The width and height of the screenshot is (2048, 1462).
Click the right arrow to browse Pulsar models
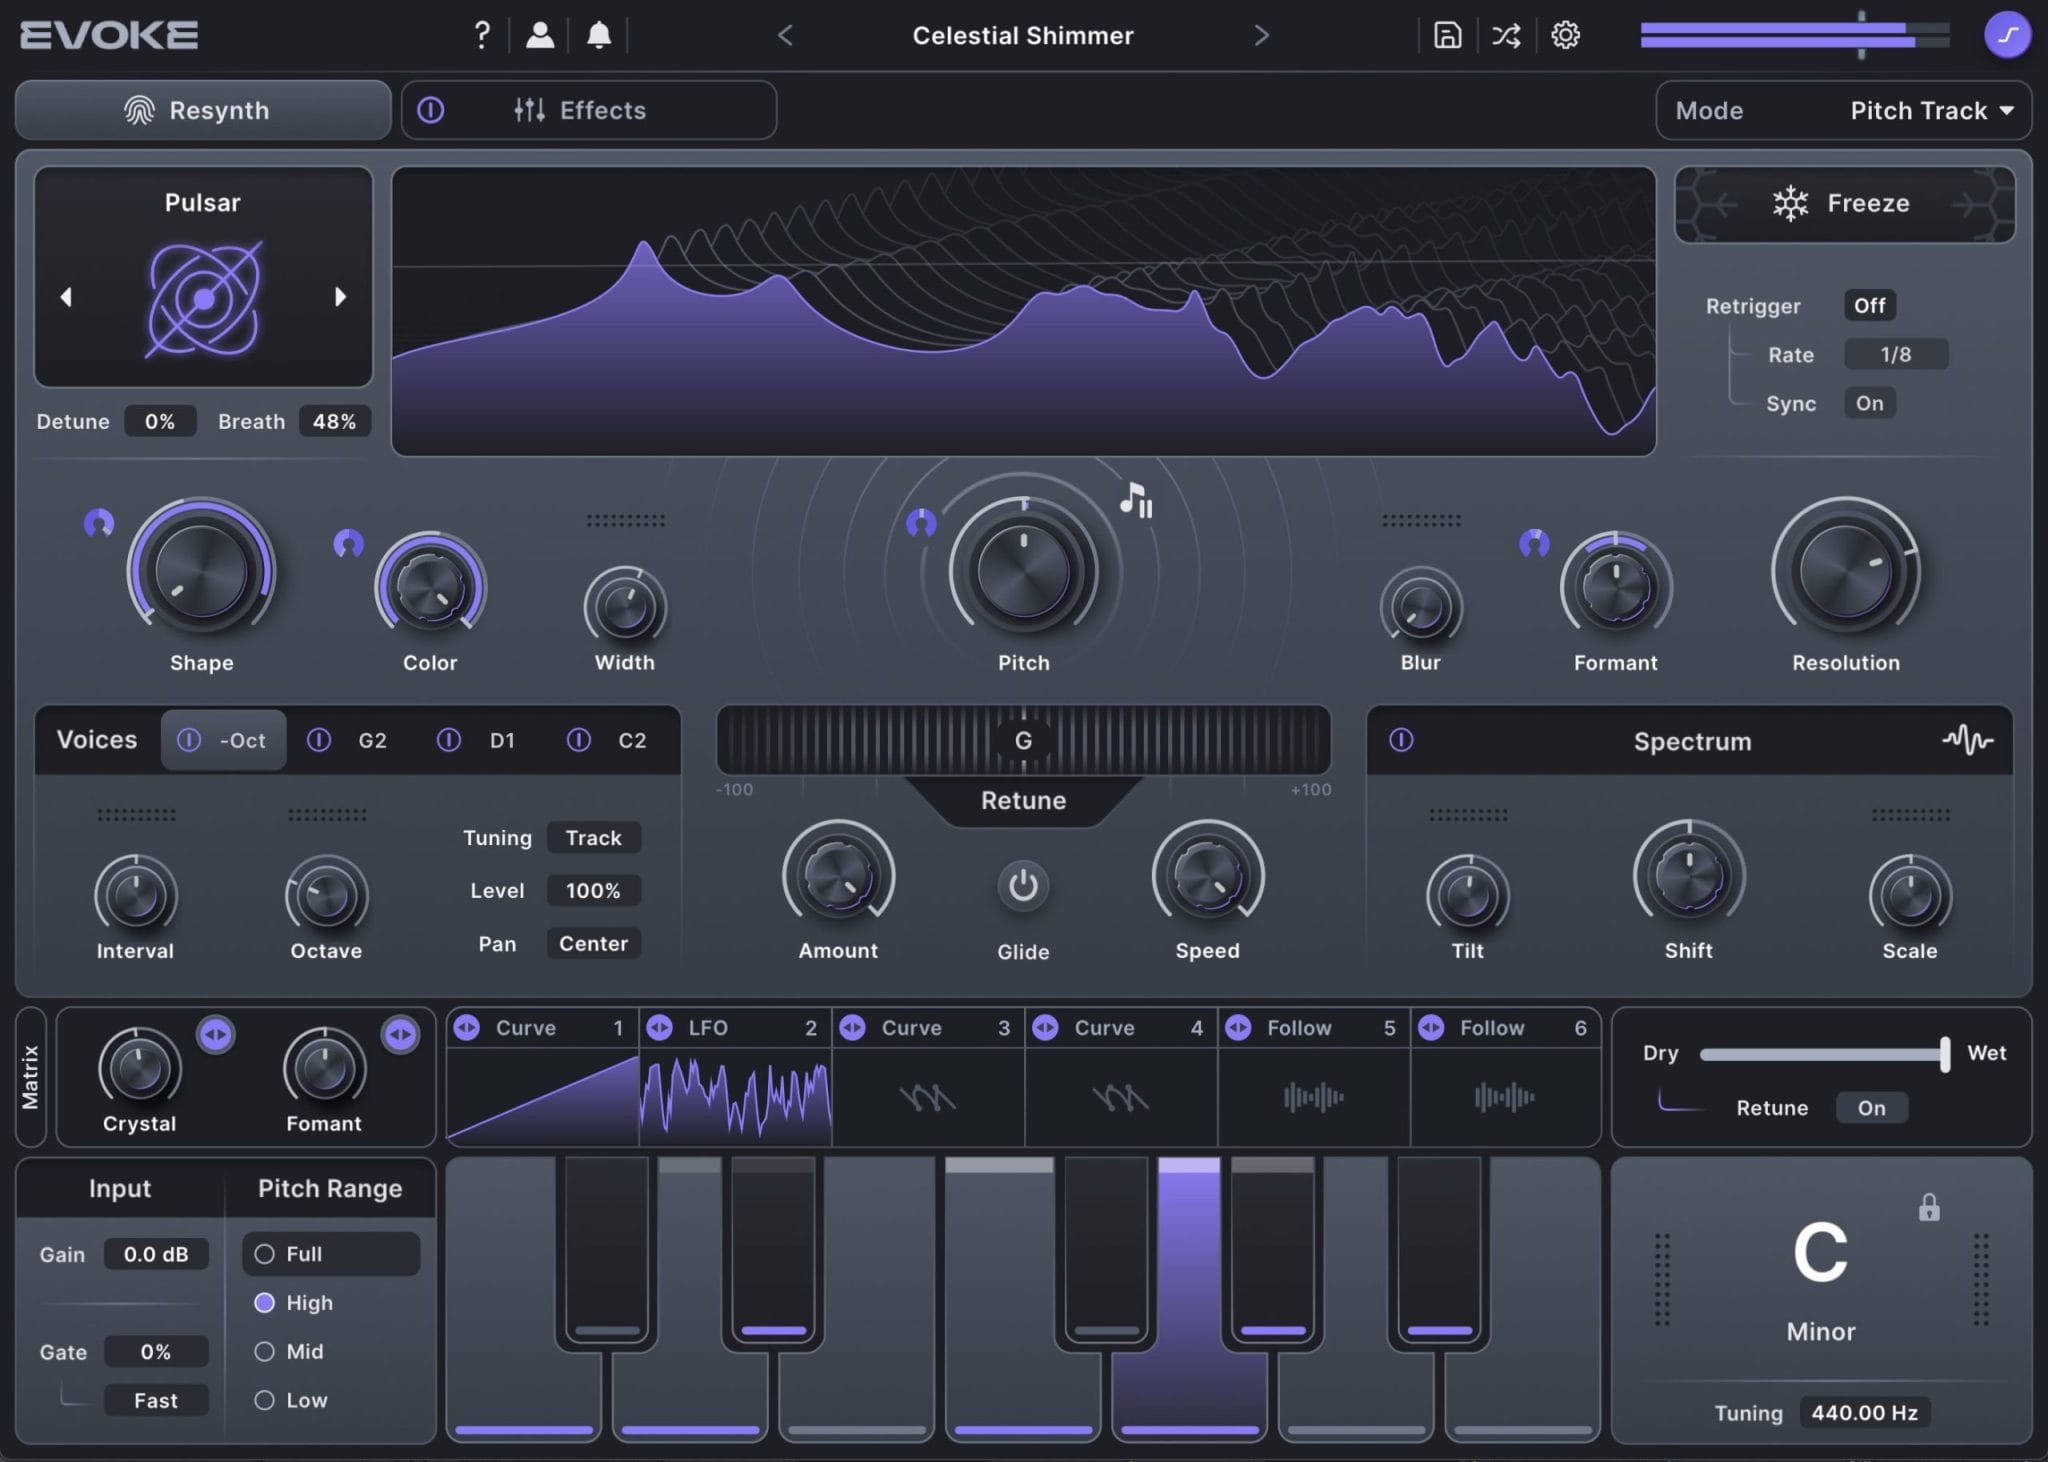tap(341, 297)
